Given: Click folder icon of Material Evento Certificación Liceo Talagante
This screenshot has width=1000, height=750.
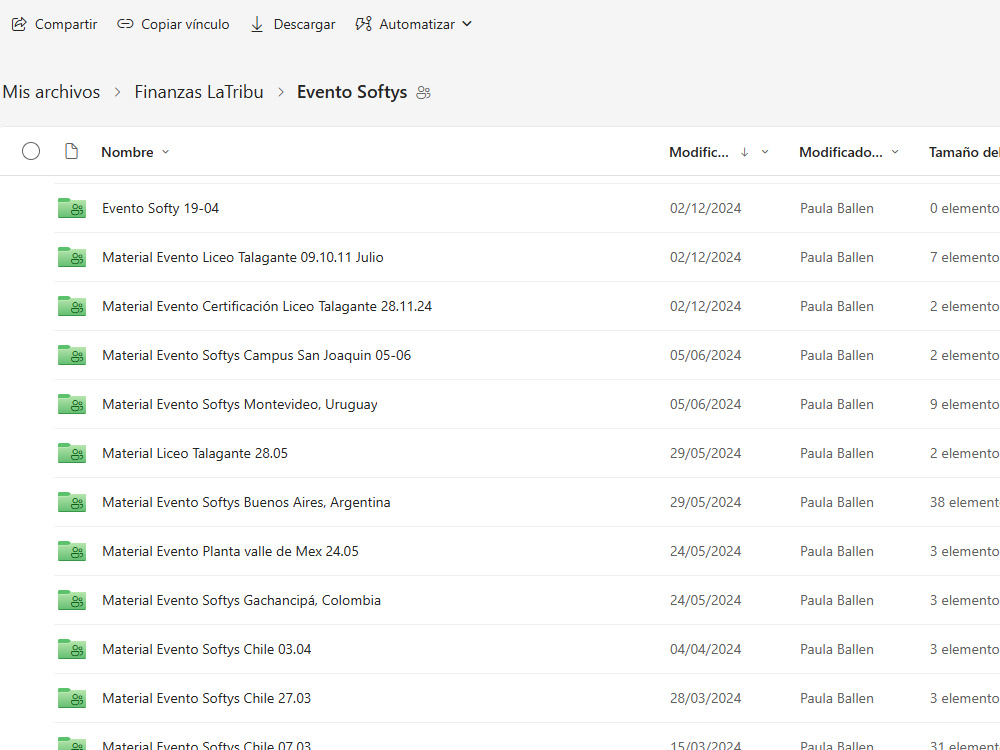Looking at the screenshot, I should pos(72,306).
